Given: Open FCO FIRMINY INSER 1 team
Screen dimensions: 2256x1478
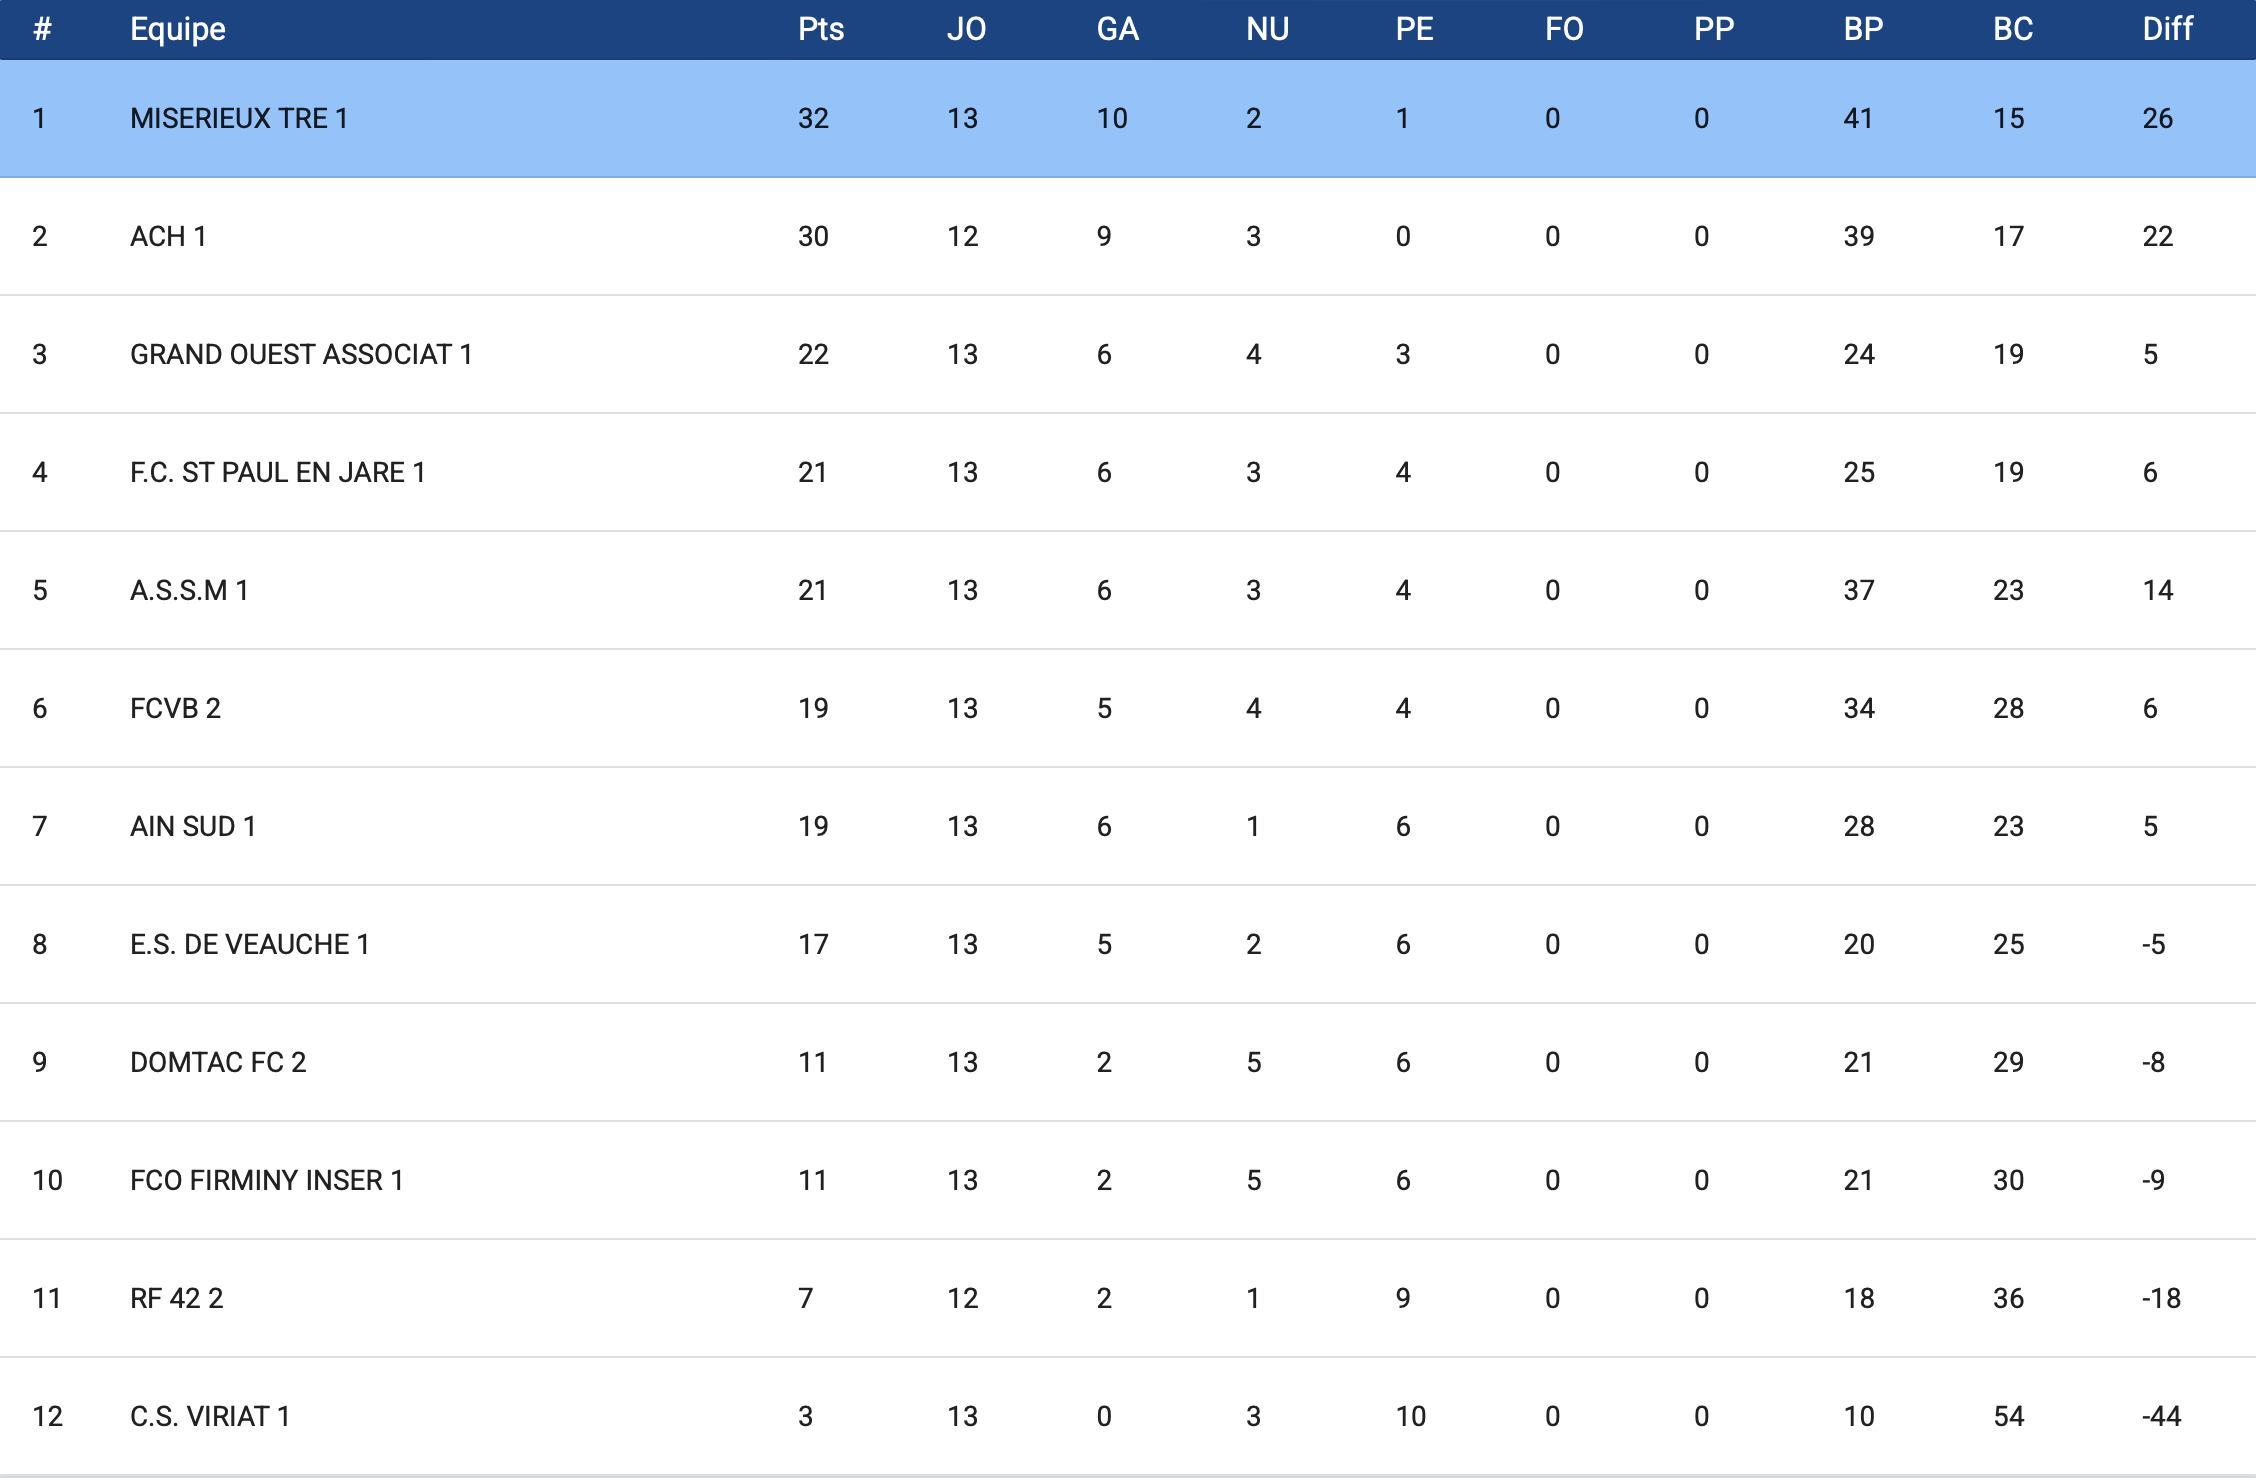Looking at the screenshot, I should click(x=266, y=1180).
